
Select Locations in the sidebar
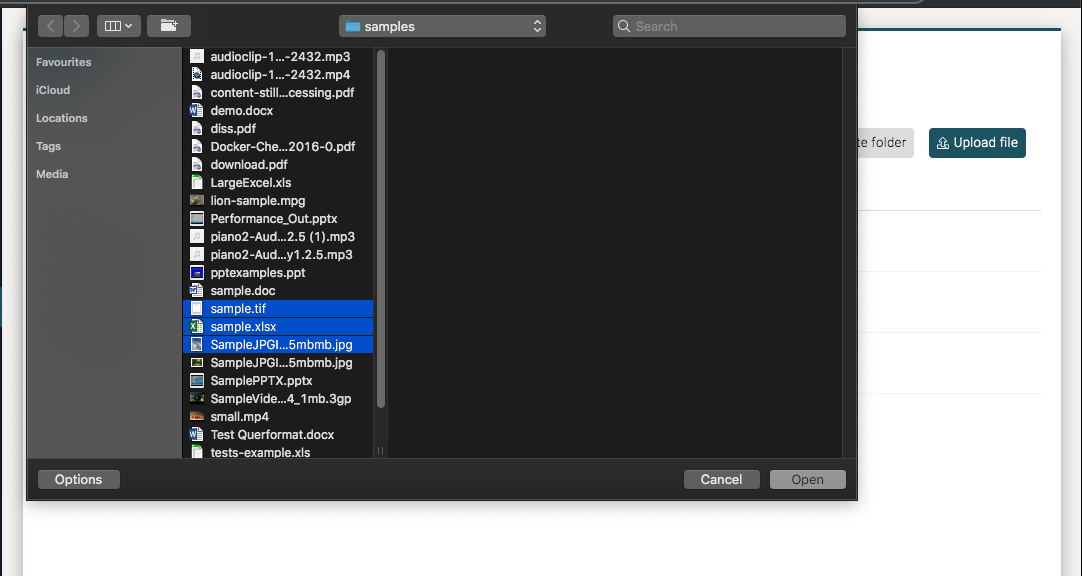(61, 118)
